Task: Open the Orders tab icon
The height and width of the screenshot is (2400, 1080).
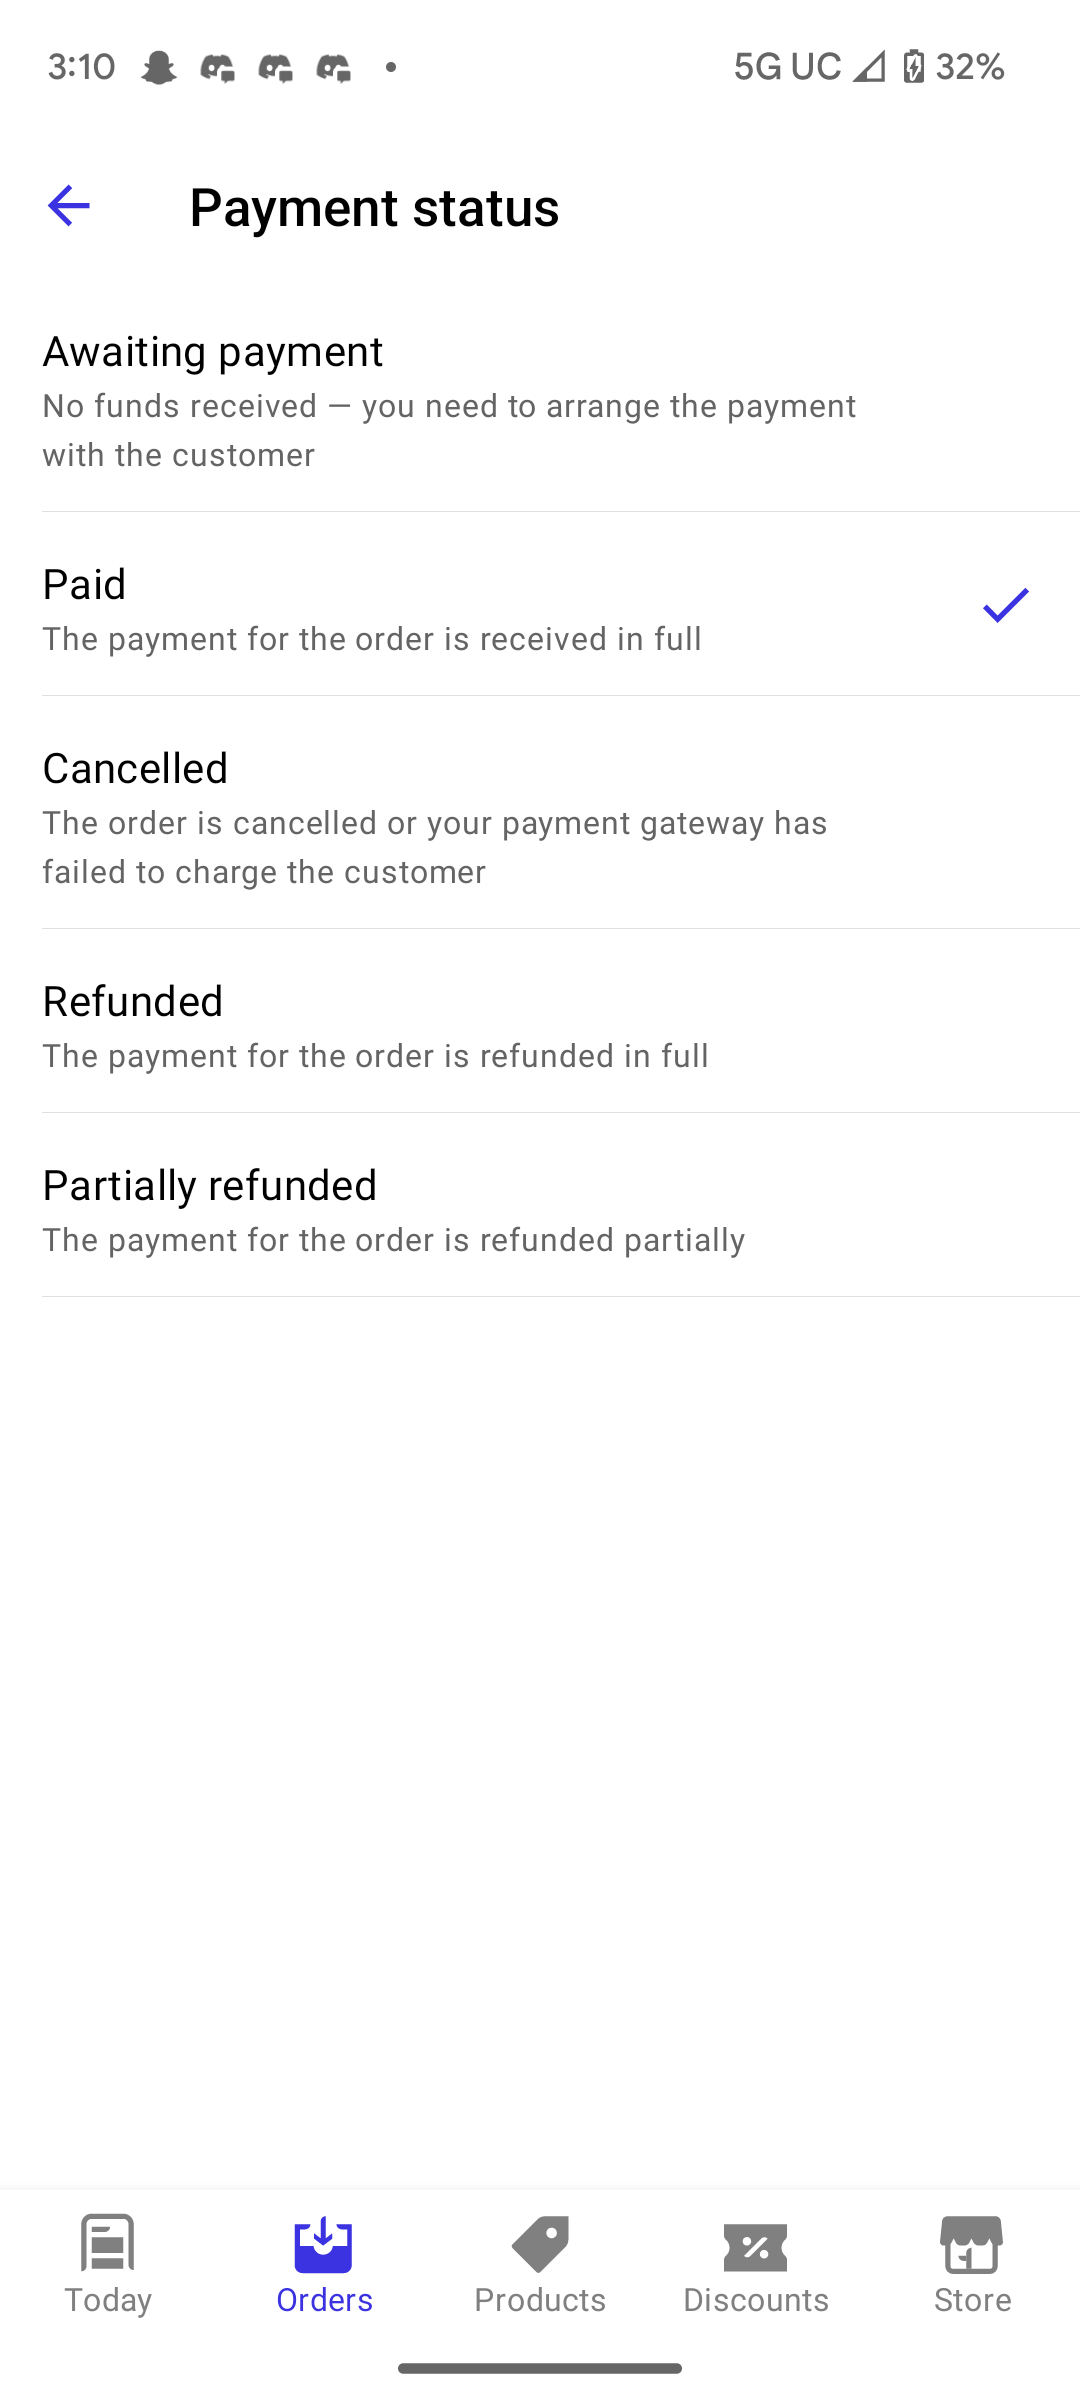Action: click(x=323, y=2243)
